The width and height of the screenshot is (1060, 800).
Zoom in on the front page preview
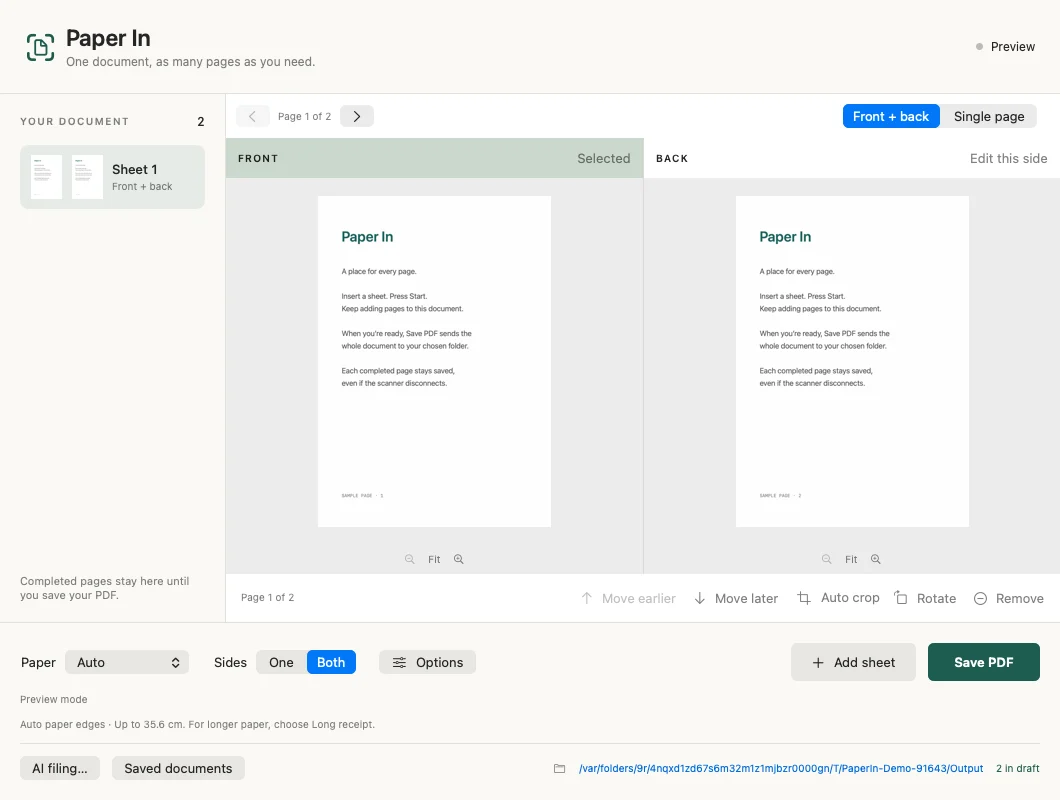[x=458, y=559]
